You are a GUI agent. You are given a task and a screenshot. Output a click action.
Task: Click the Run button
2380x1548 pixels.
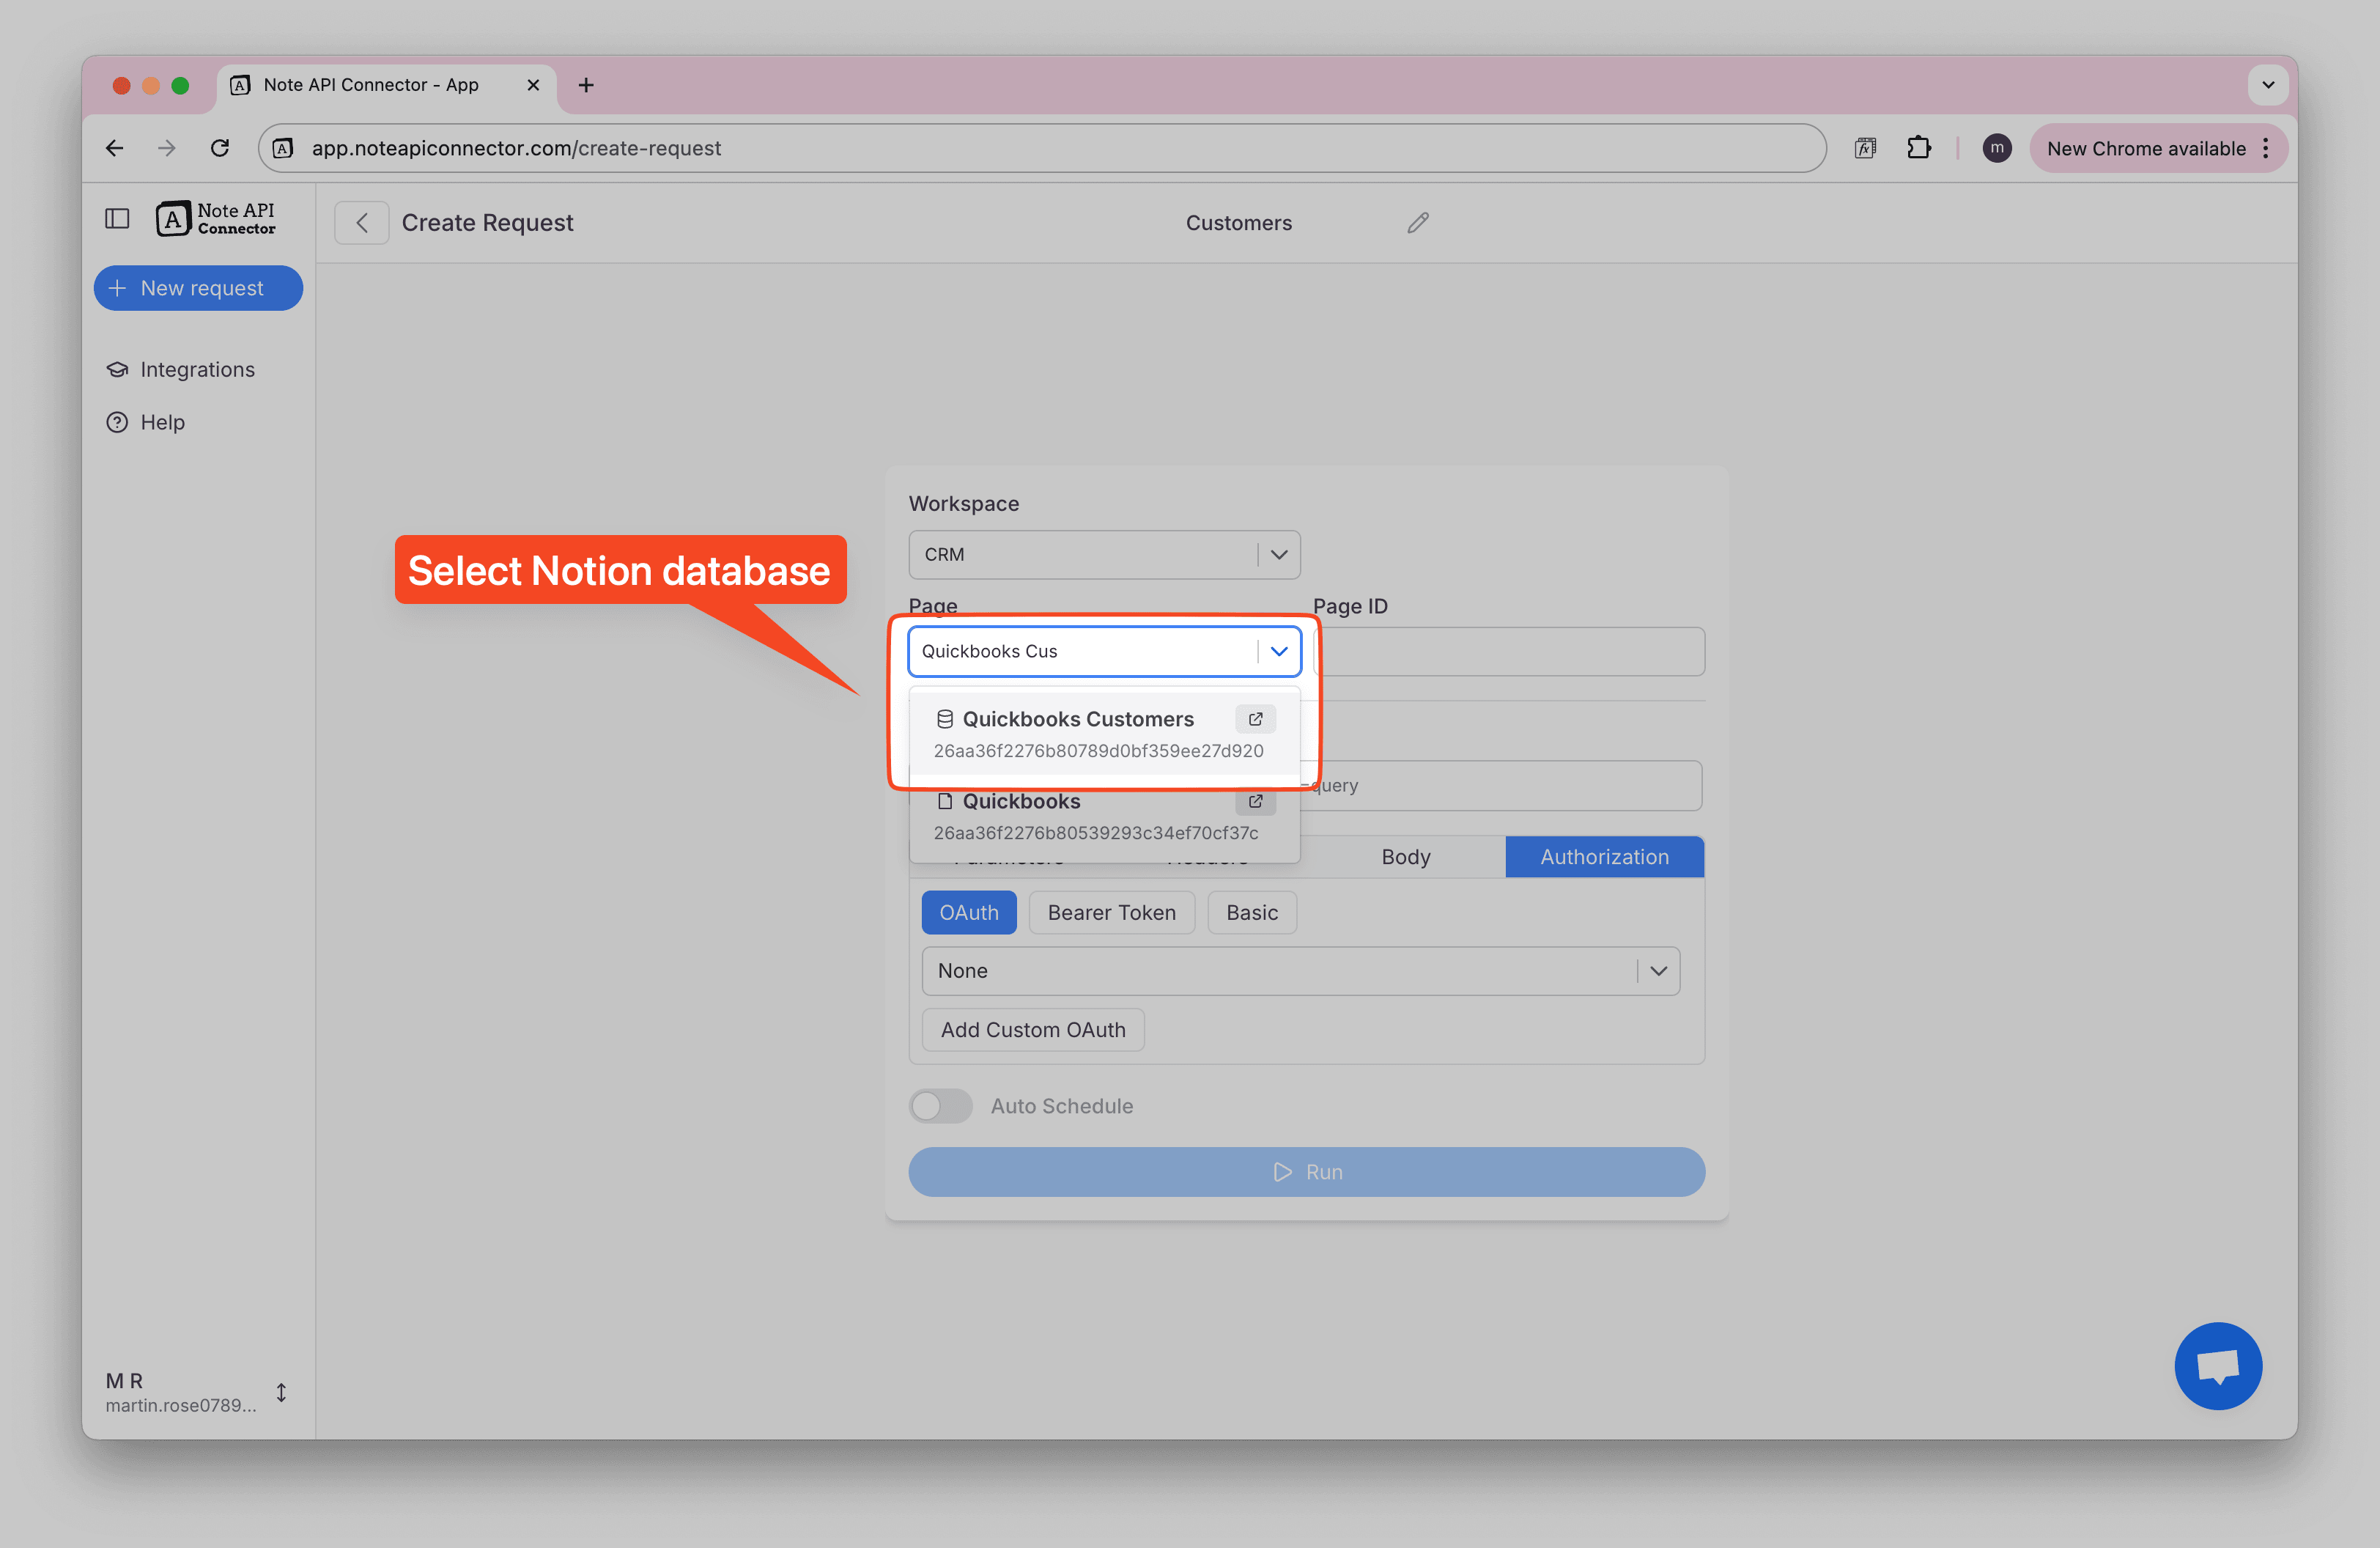pyautogui.click(x=1306, y=1172)
